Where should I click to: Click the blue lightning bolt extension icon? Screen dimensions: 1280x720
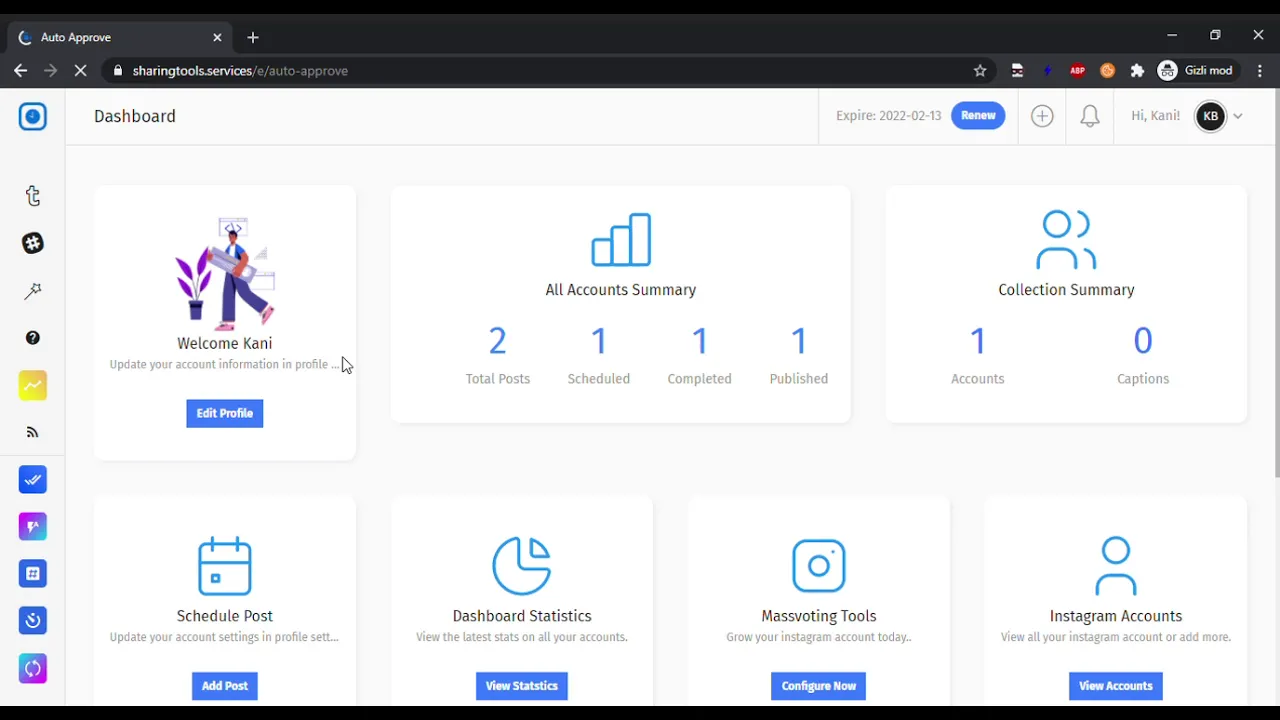pyautogui.click(x=1047, y=71)
